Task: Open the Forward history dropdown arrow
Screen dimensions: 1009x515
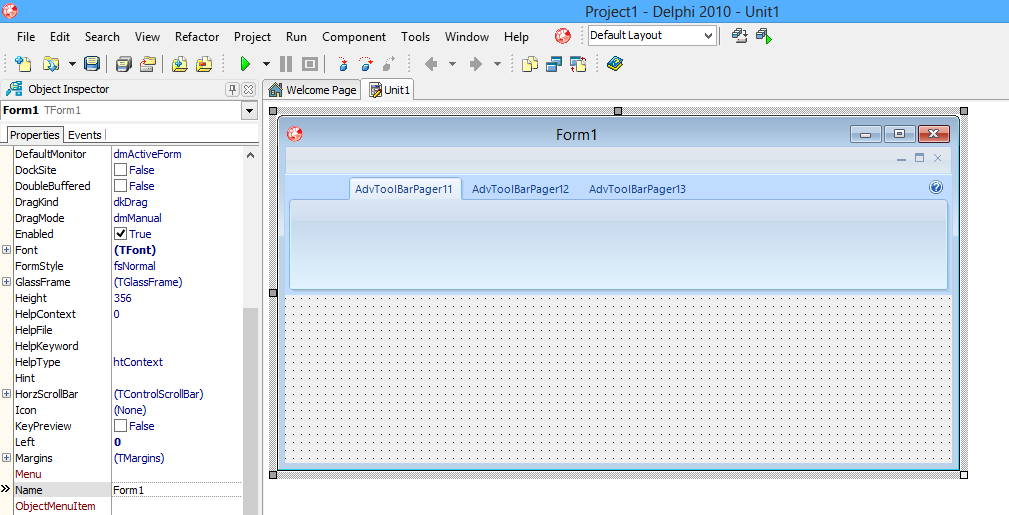Action: click(497, 64)
